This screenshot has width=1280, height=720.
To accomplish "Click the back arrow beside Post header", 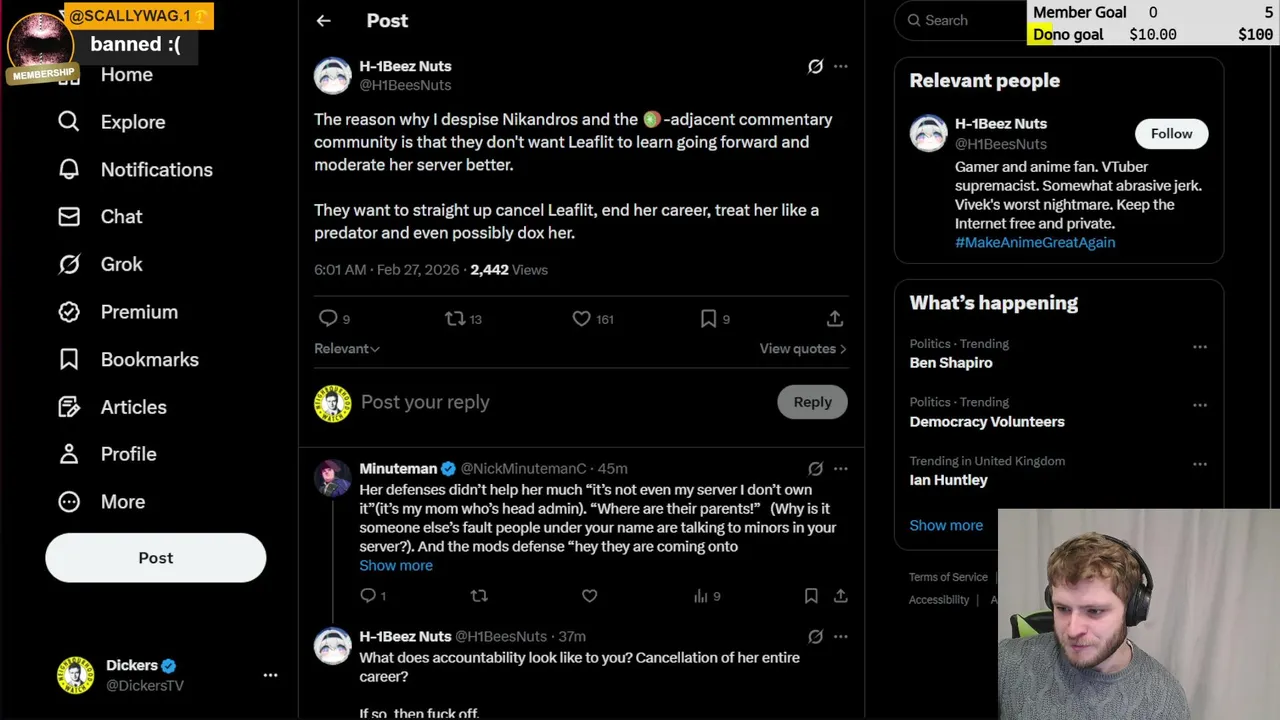I will [x=323, y=21].
